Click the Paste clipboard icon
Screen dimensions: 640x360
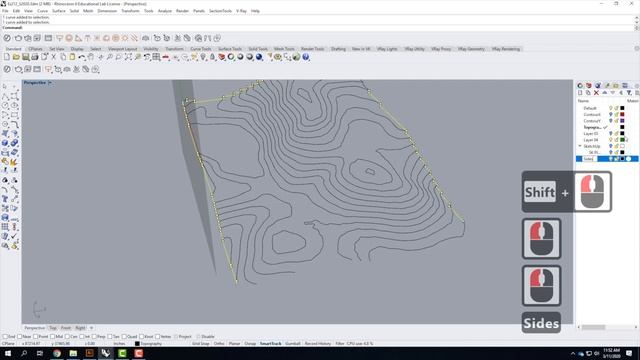(72, 57)
